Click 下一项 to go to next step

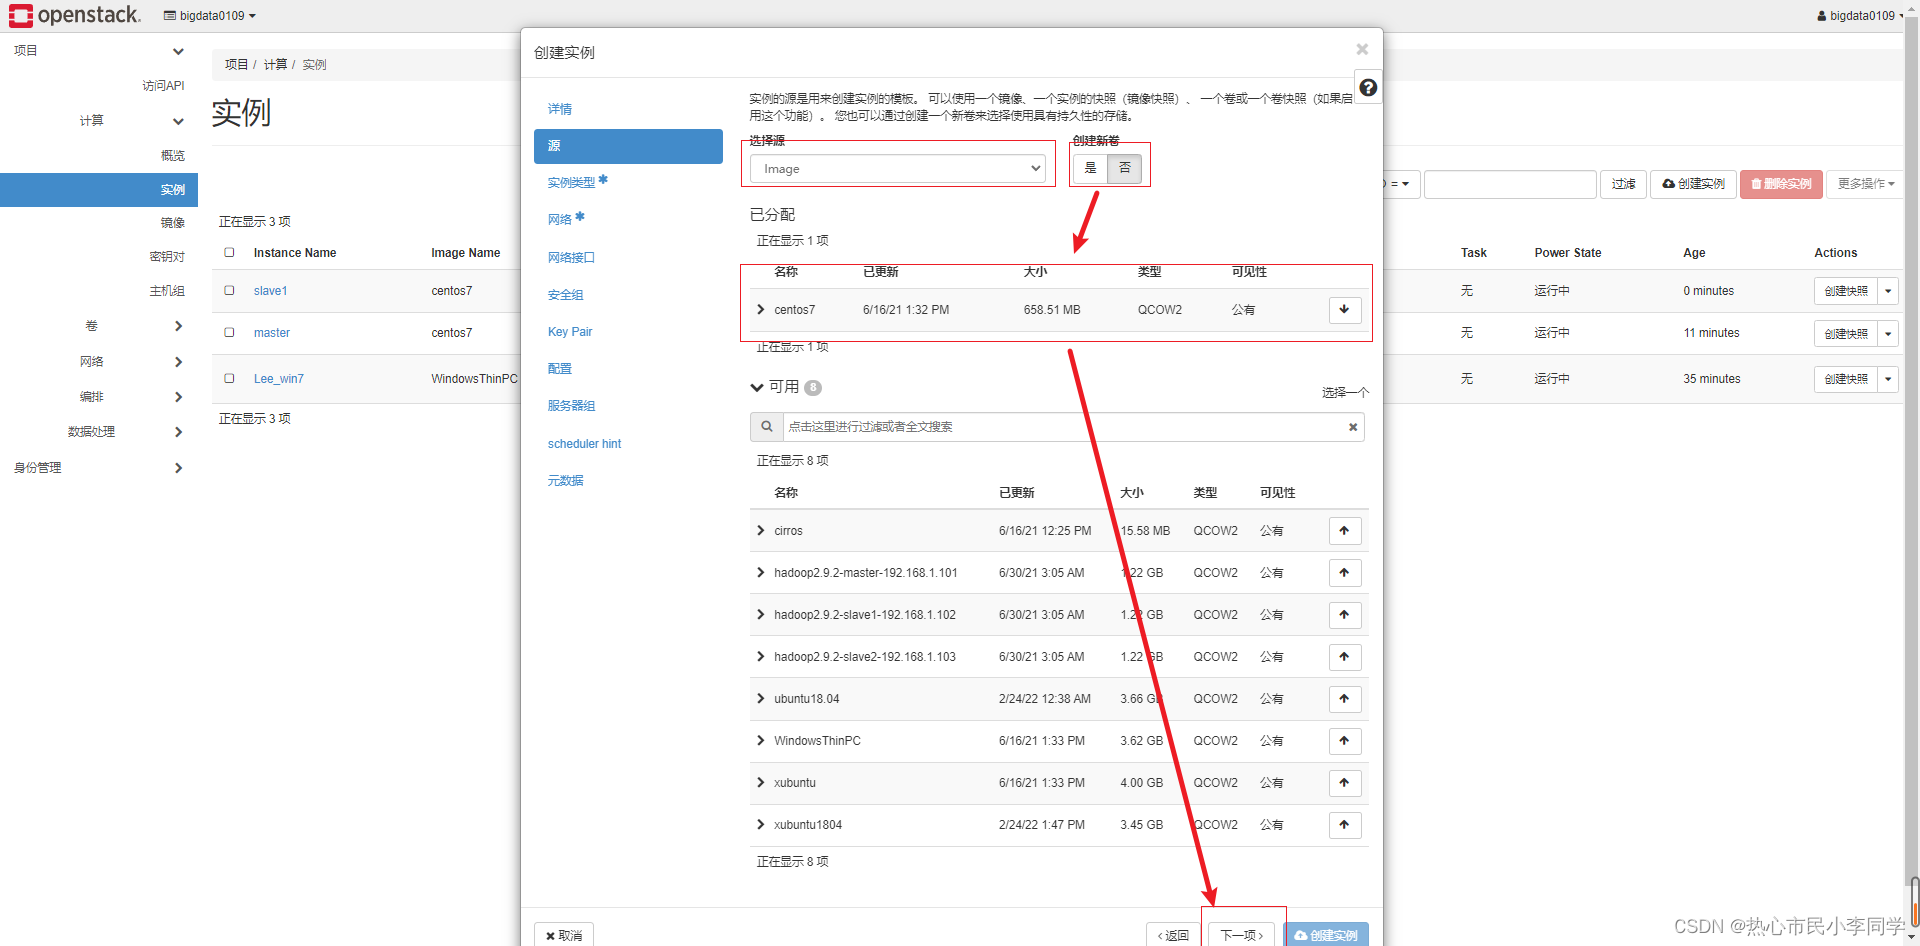(x=1242, y=935)
